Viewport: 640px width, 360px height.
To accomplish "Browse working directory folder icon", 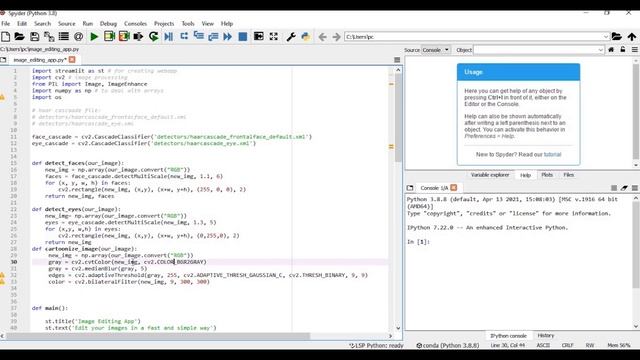I will click(616, 37).
